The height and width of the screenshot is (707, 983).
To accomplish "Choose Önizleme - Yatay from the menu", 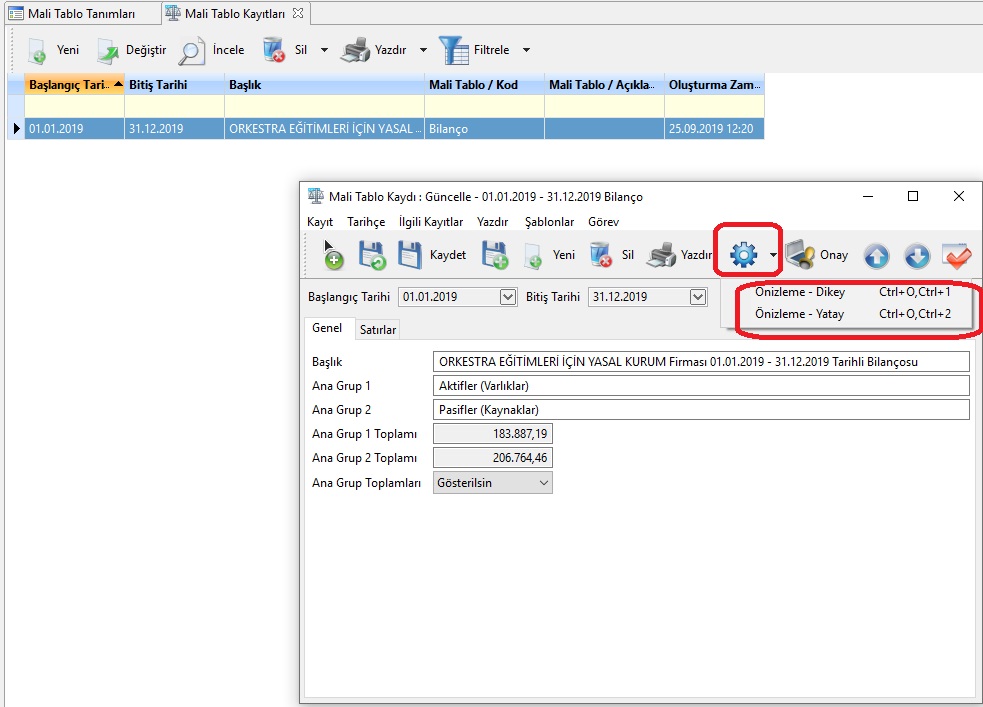I will 800,314.
